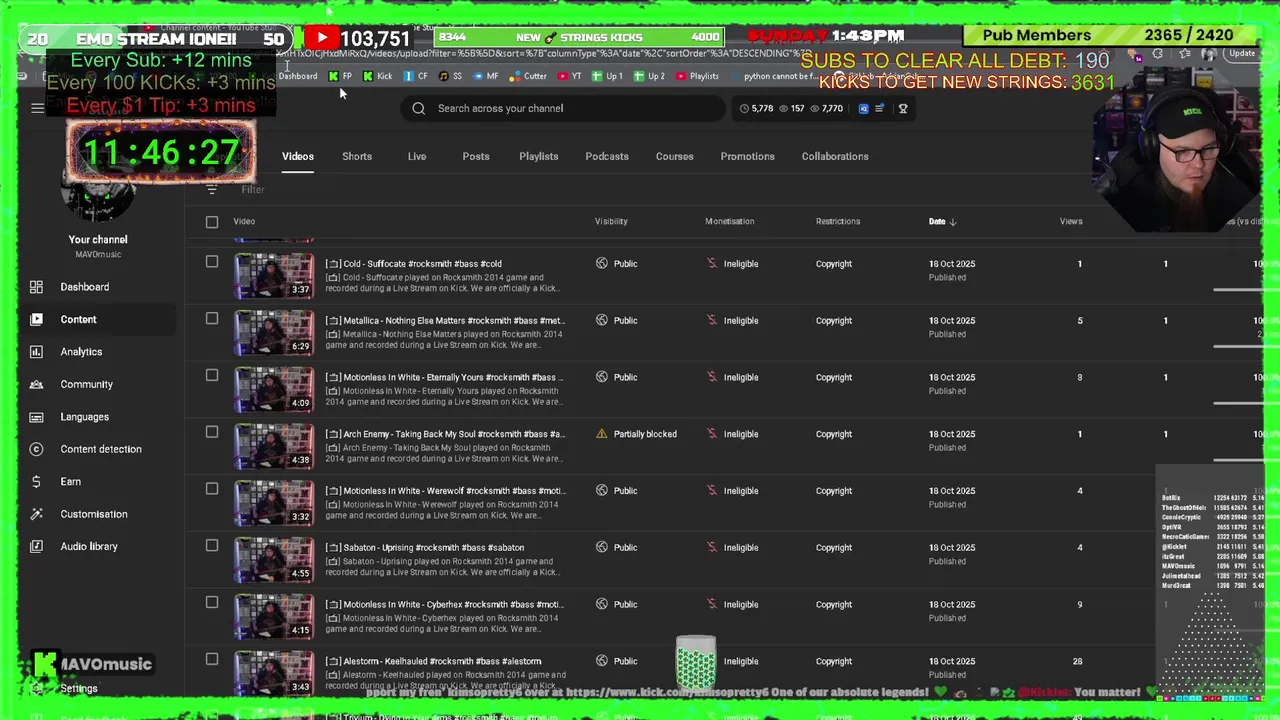Screen dimensions: 1280x720
Task: Click the Filter input field
Action: (252, 189)
